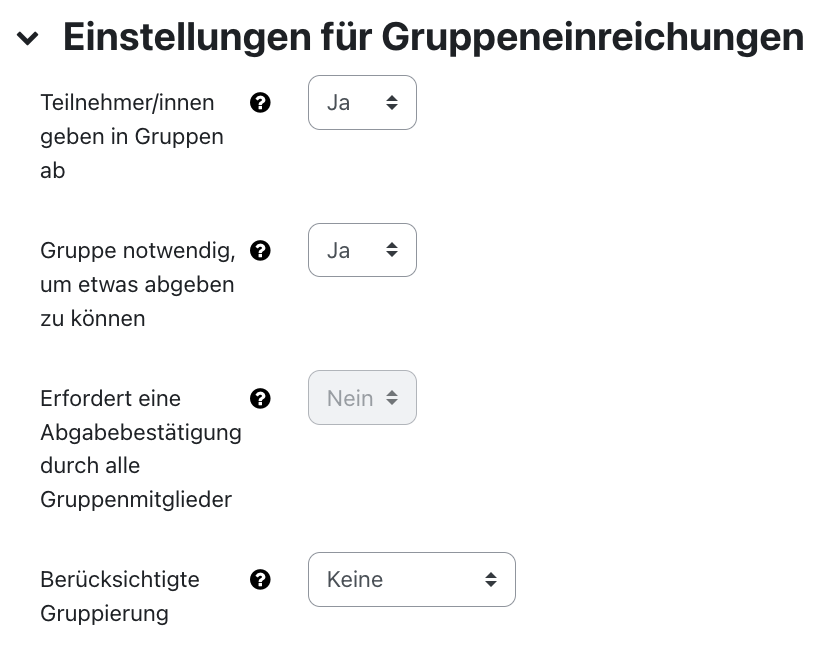Click the arrows icon inside the first Ja dropdown

[392, 102]
